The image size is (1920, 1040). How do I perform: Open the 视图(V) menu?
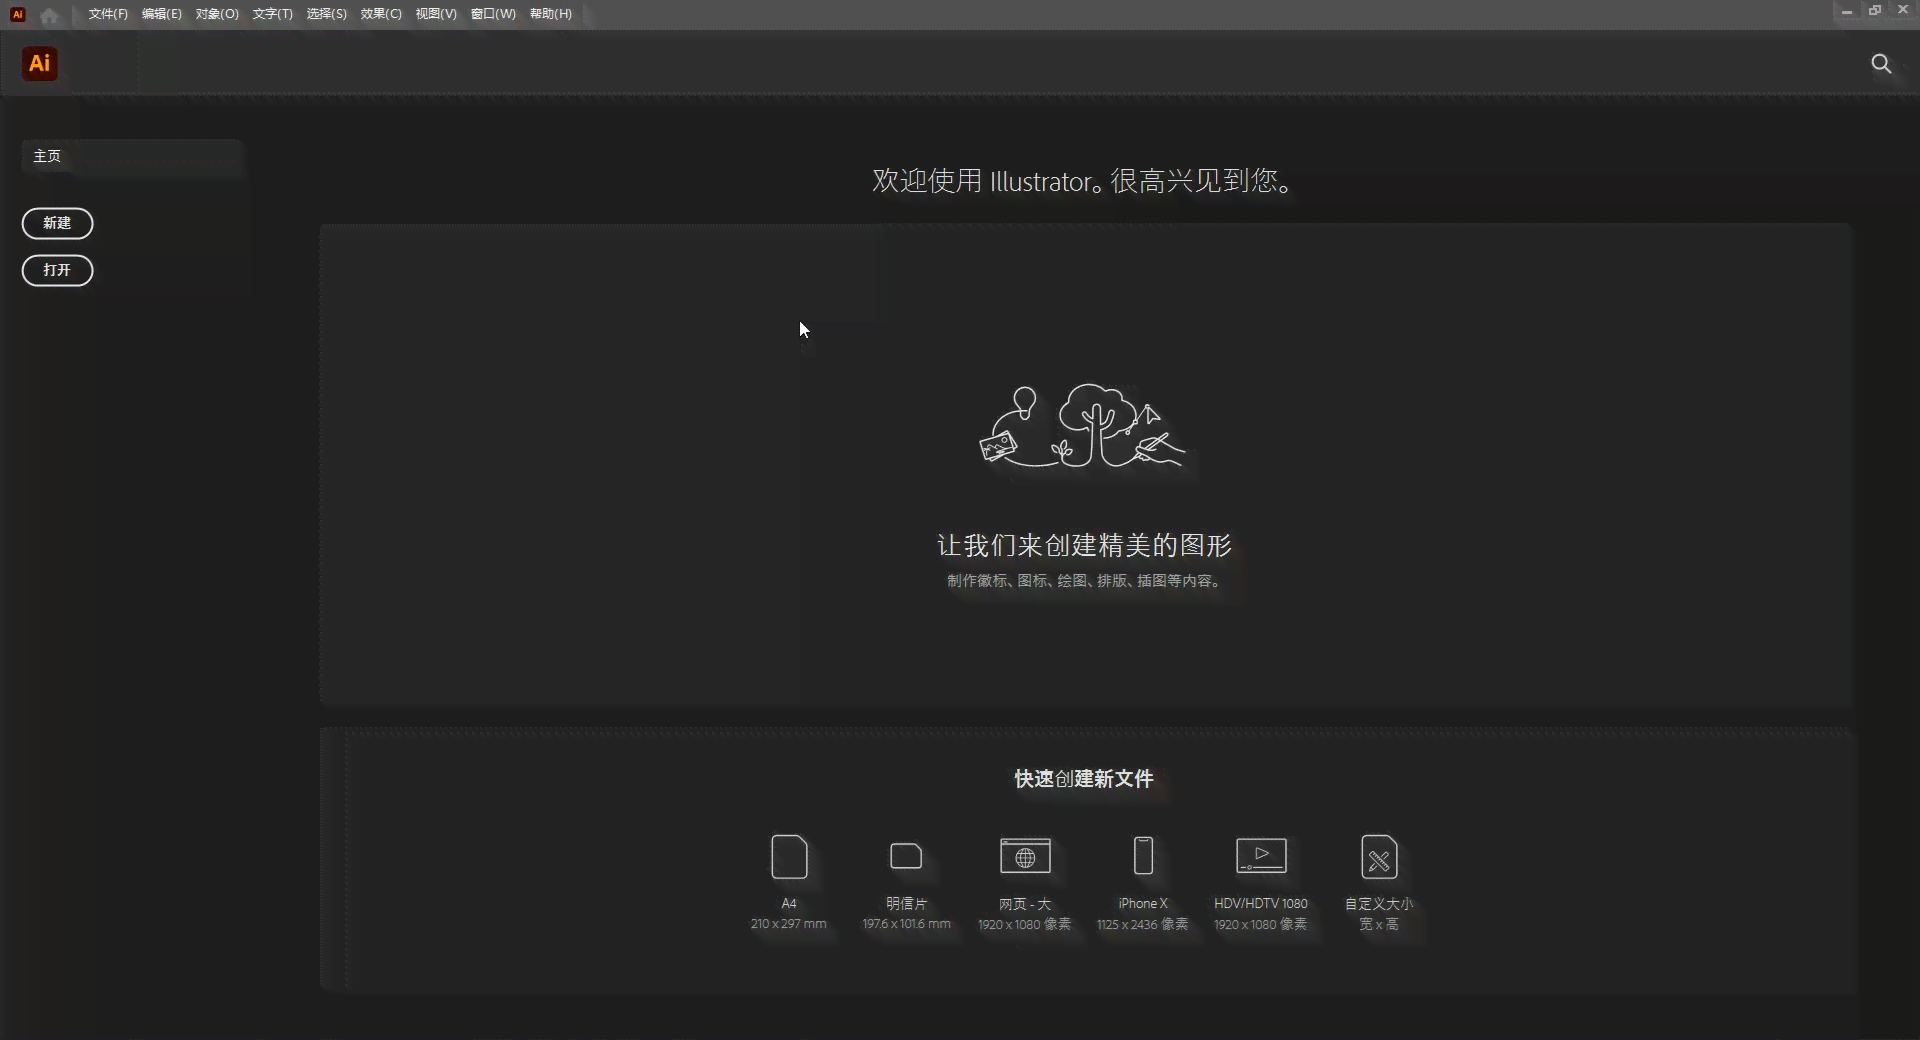[436, 14]
